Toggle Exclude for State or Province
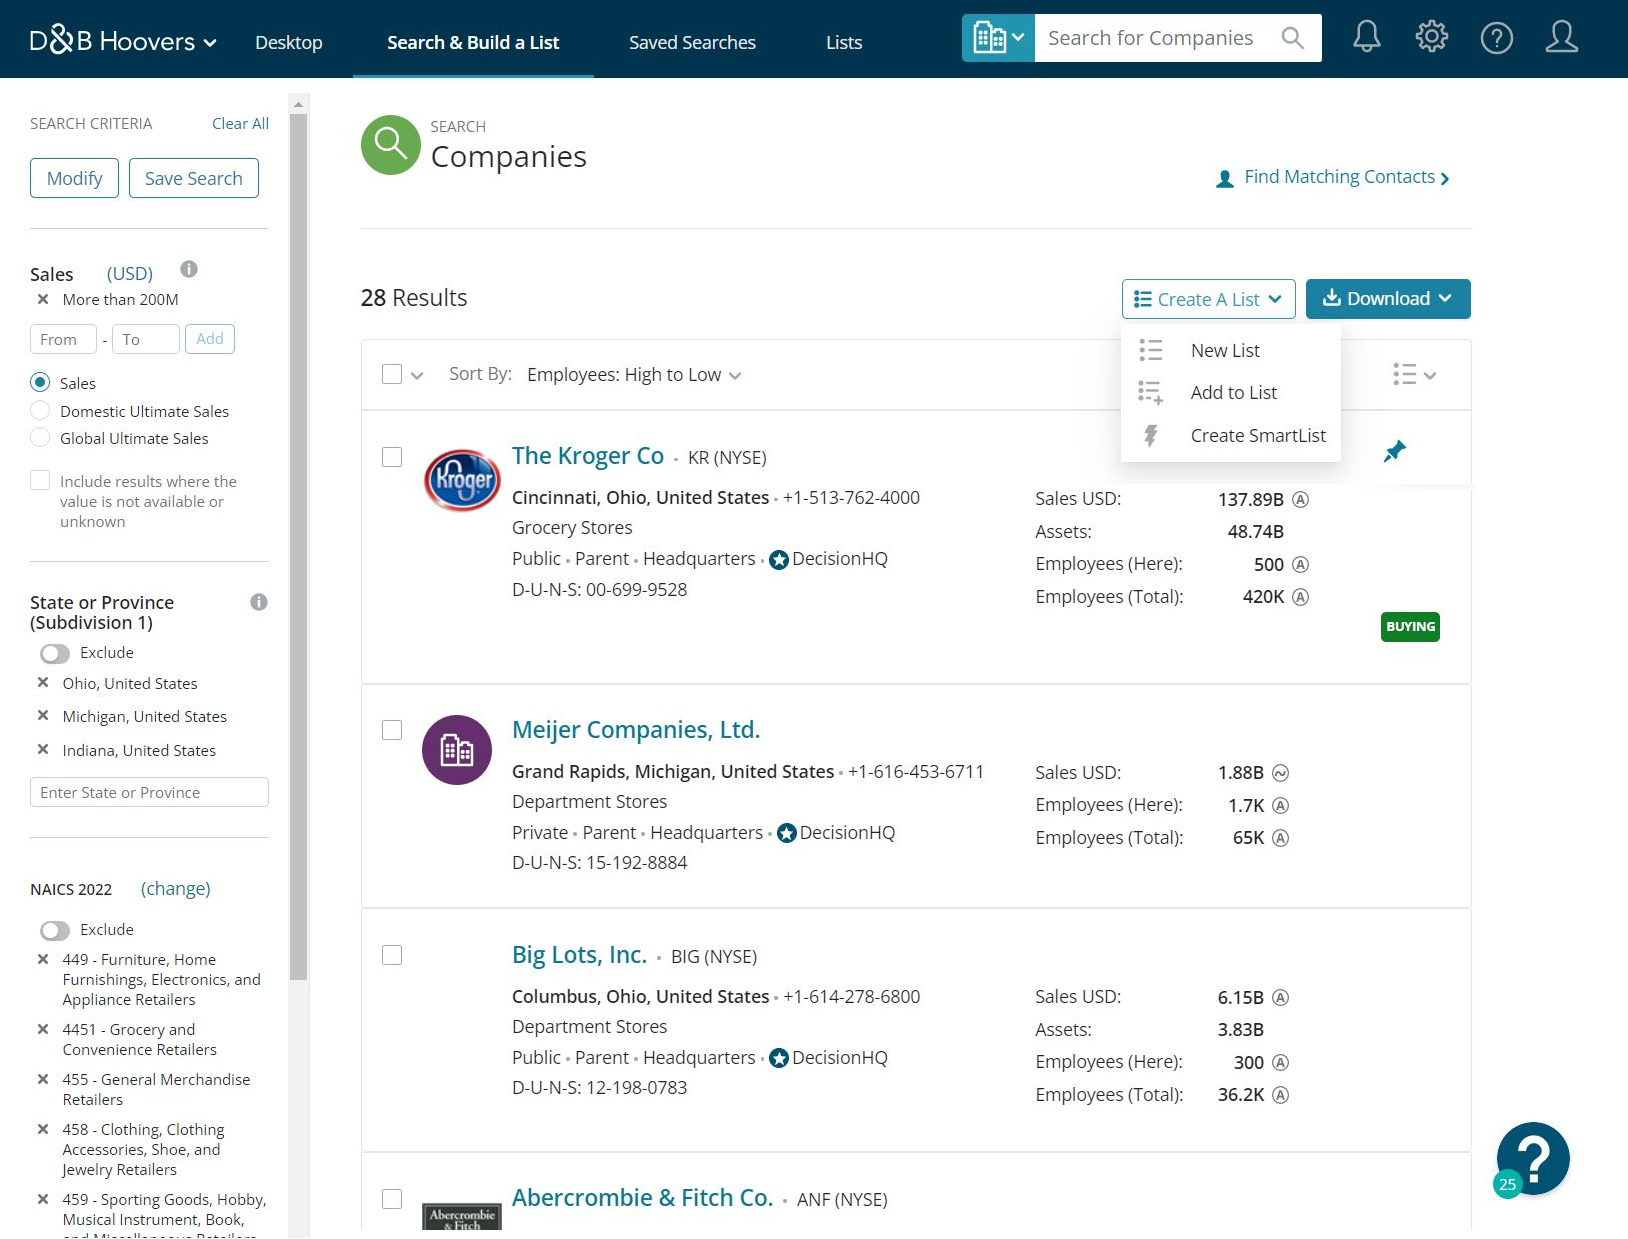The width and height of the screenshot is (1628, 1239). coord(55,653)
